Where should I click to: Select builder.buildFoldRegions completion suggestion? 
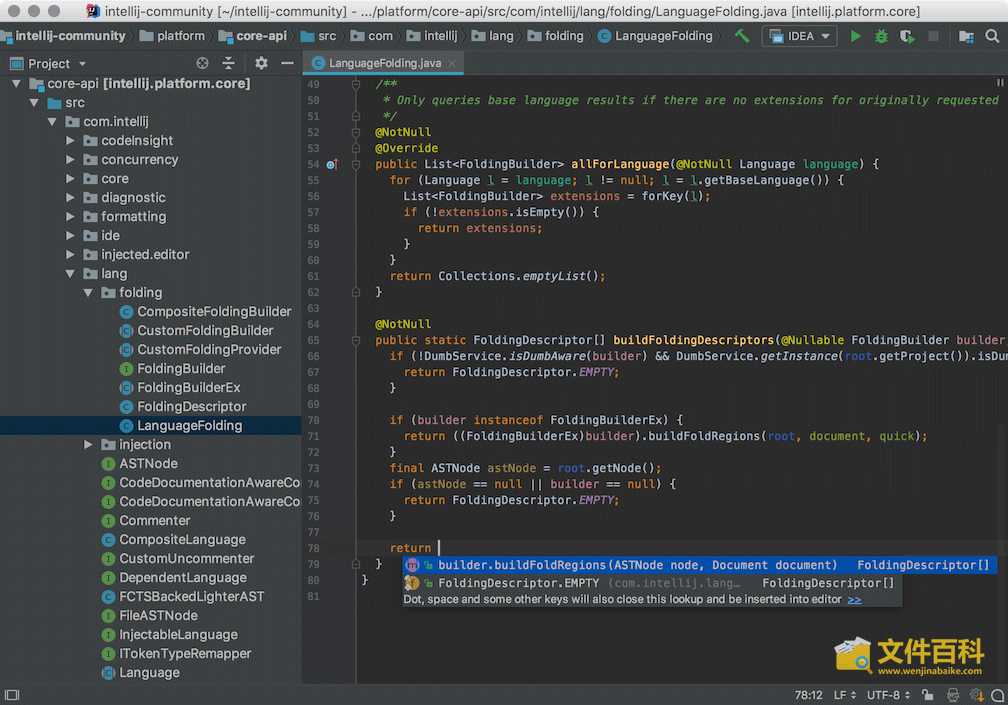coord(700,566)
